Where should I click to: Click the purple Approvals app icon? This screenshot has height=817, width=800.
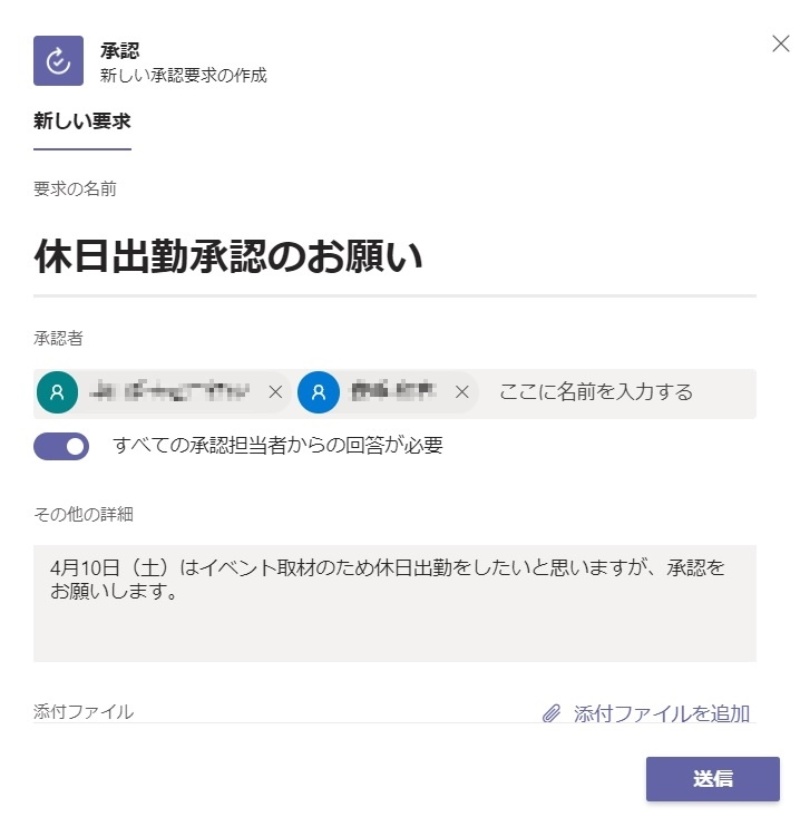58,61
